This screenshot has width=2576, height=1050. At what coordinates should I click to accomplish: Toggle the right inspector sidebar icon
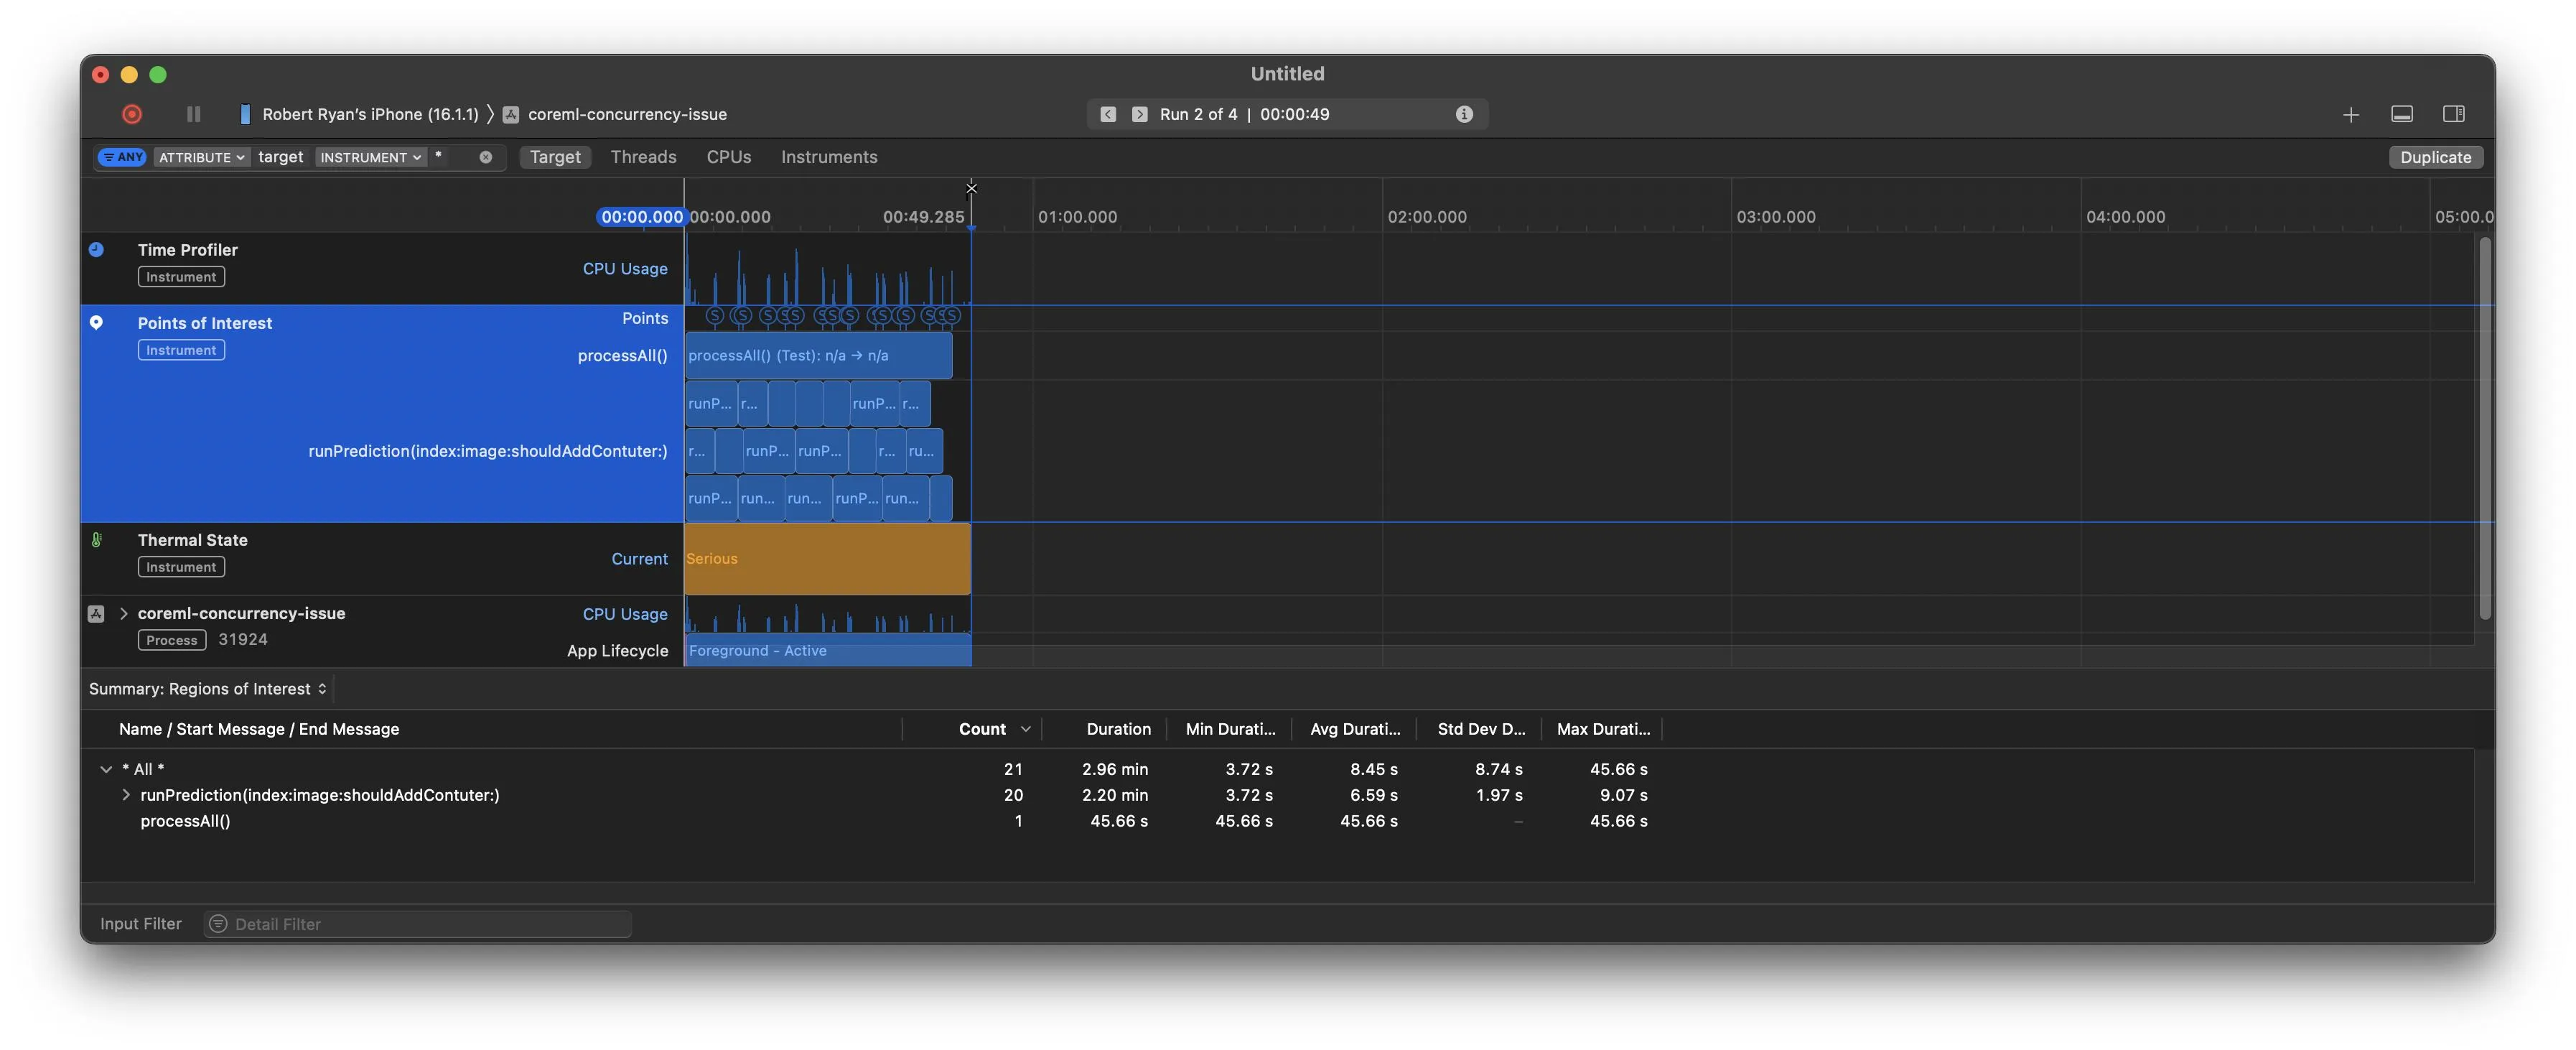coord(2453,114)
